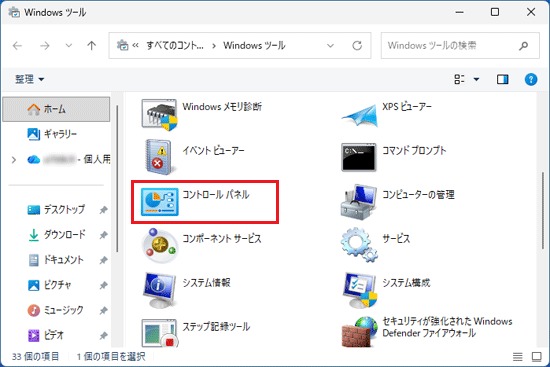
Task: Select the コンポーネント サービス icon
Action: point(160,246)
